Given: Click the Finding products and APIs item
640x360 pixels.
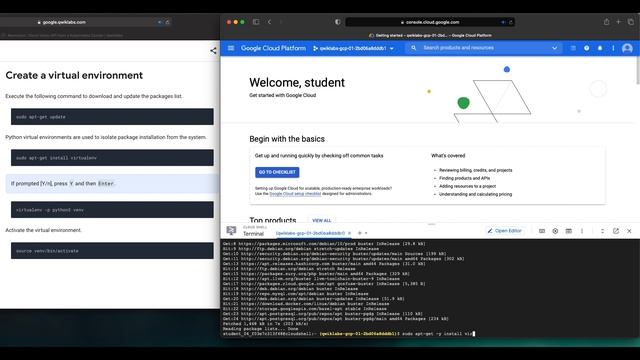Looking at the screenshot, I should [464, 178].
